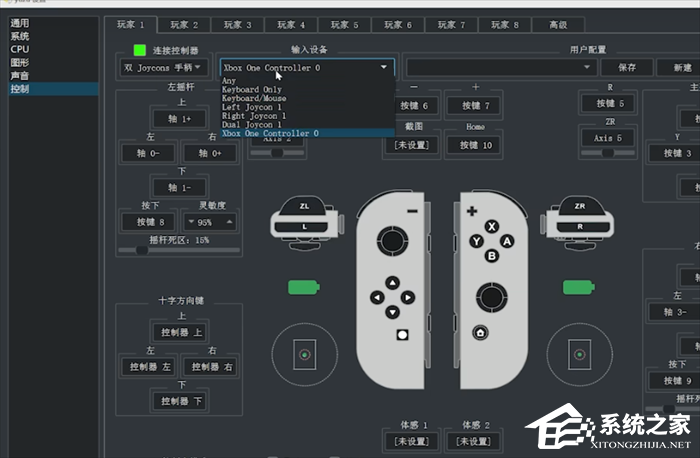The image size is (700, 458).
Task: Click the plus button on right Joycon
Action: [x=472, y=211]
